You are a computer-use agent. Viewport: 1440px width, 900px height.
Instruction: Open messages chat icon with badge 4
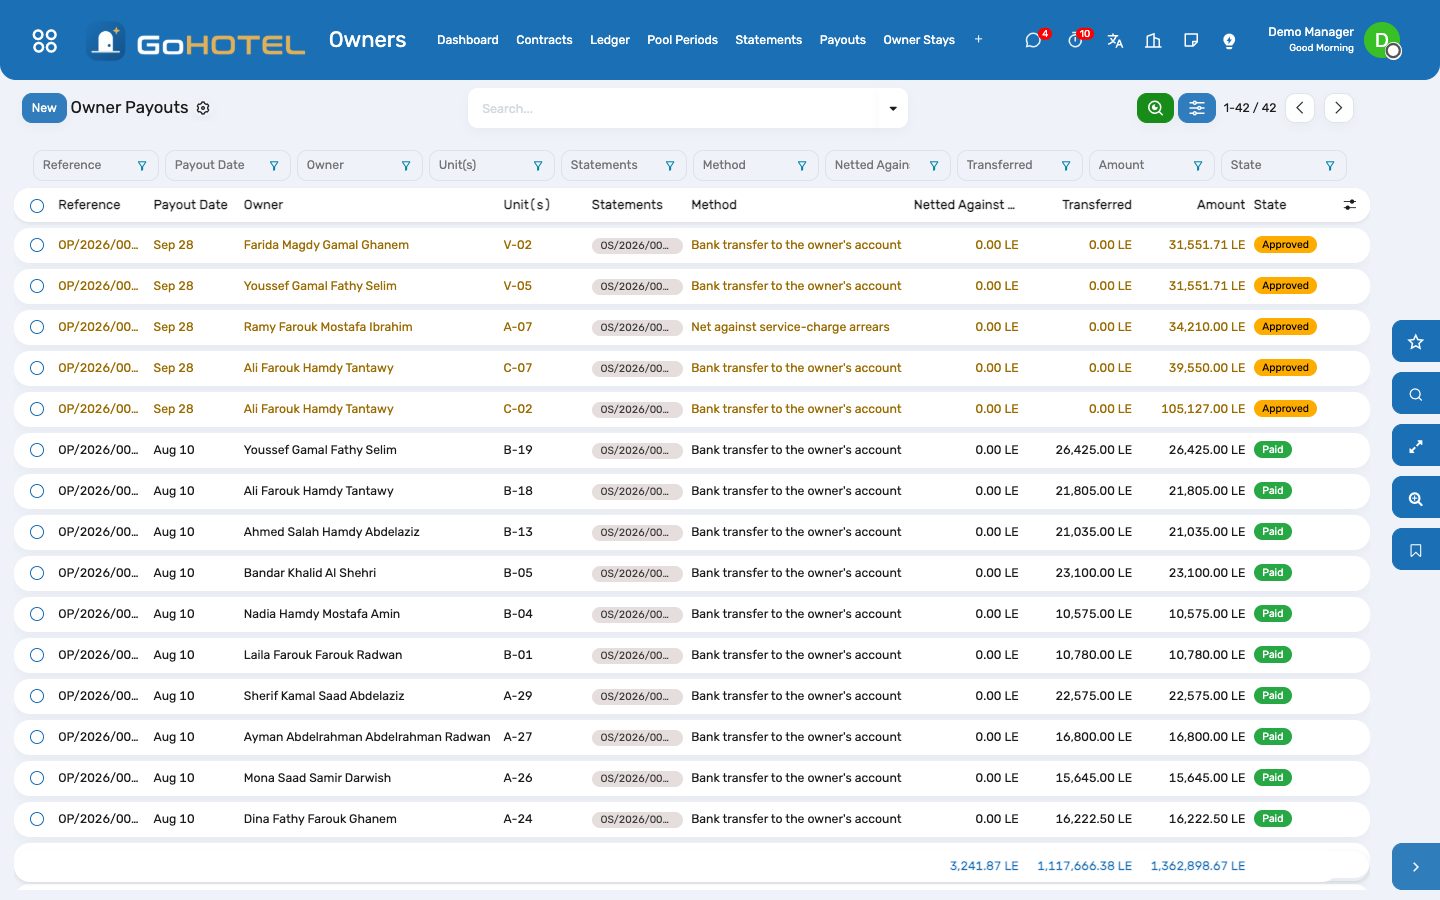click(1034, 40)
